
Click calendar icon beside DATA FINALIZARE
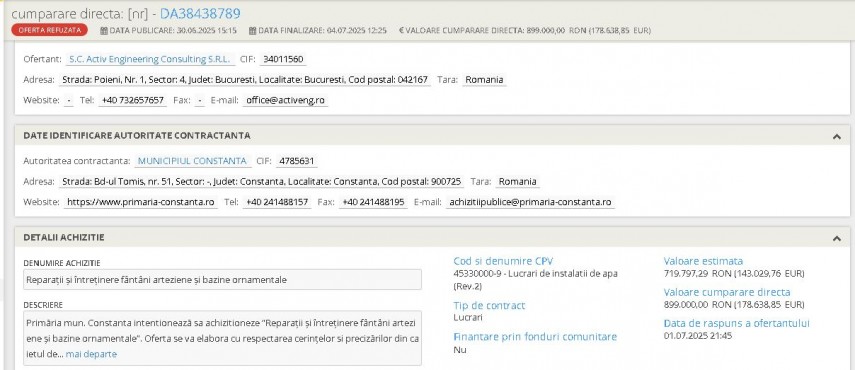(x=252, y=31)
